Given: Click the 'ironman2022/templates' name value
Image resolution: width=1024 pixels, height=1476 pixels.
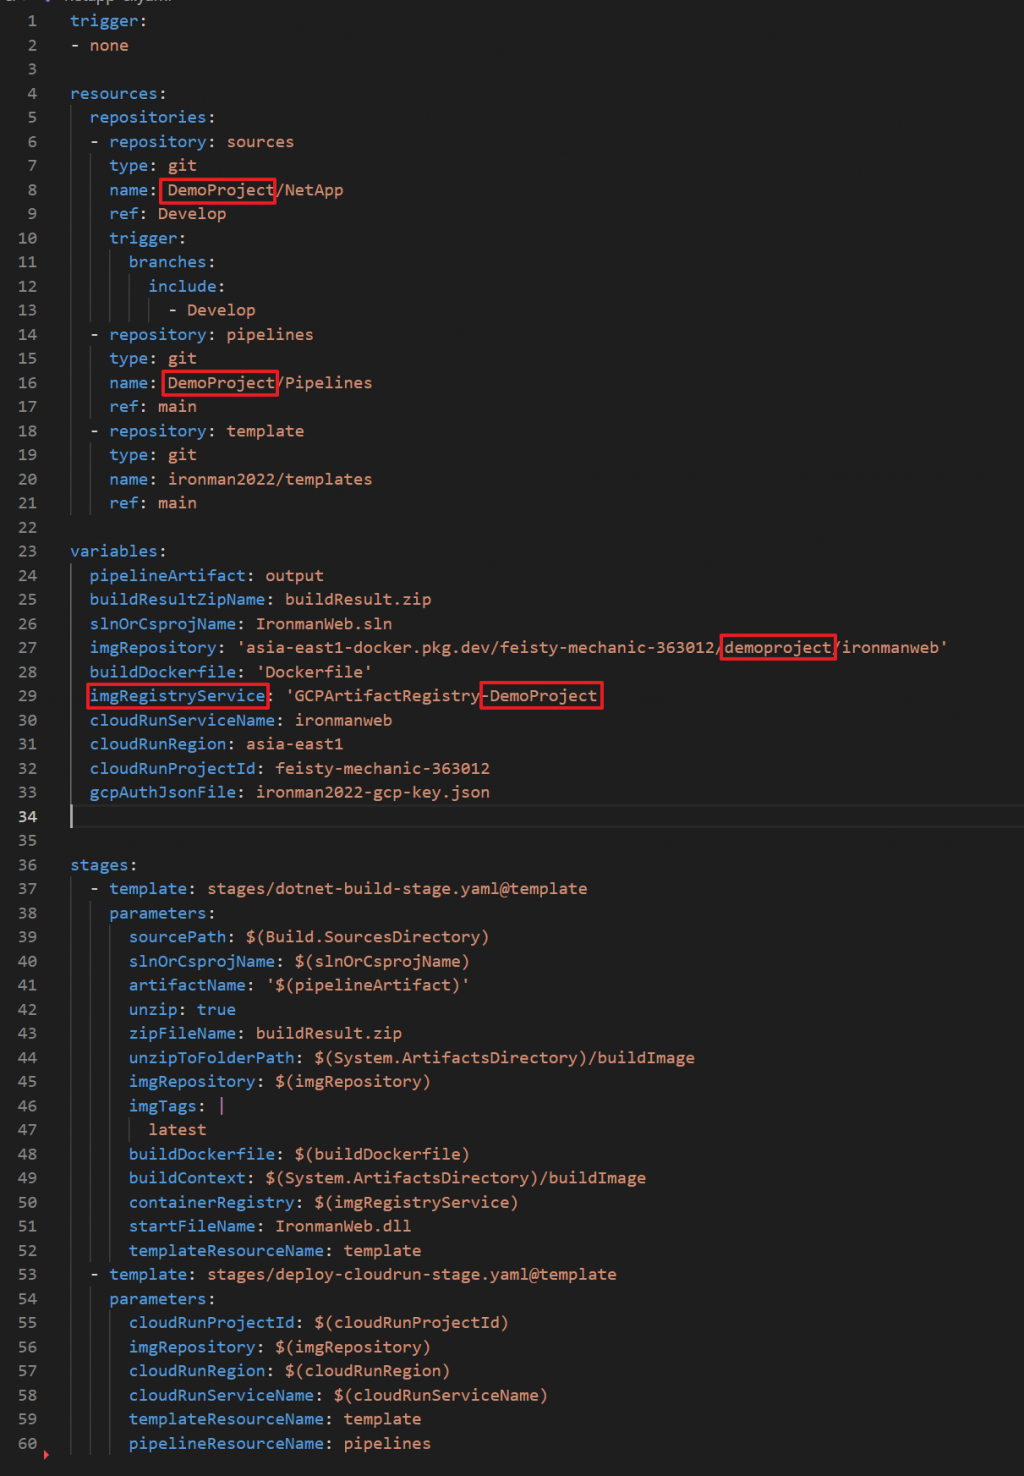Looking at the screenshot, I should pos(270,480).
